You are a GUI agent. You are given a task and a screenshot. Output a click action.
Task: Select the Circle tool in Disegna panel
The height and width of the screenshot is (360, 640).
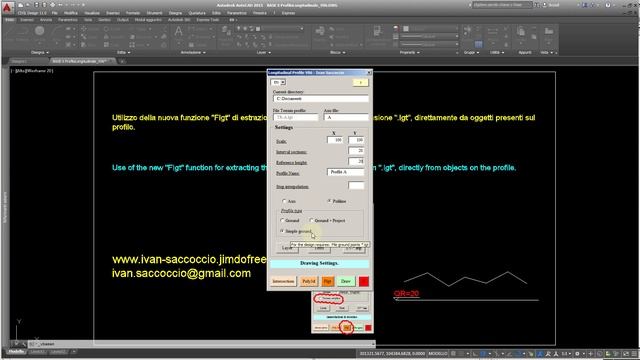point(39,31)
